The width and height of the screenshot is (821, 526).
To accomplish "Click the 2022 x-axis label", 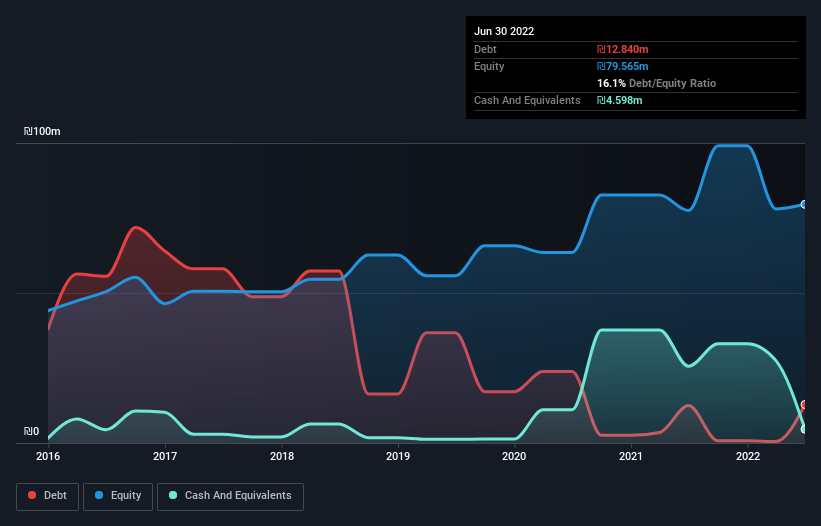I will [x=748, y=456].
